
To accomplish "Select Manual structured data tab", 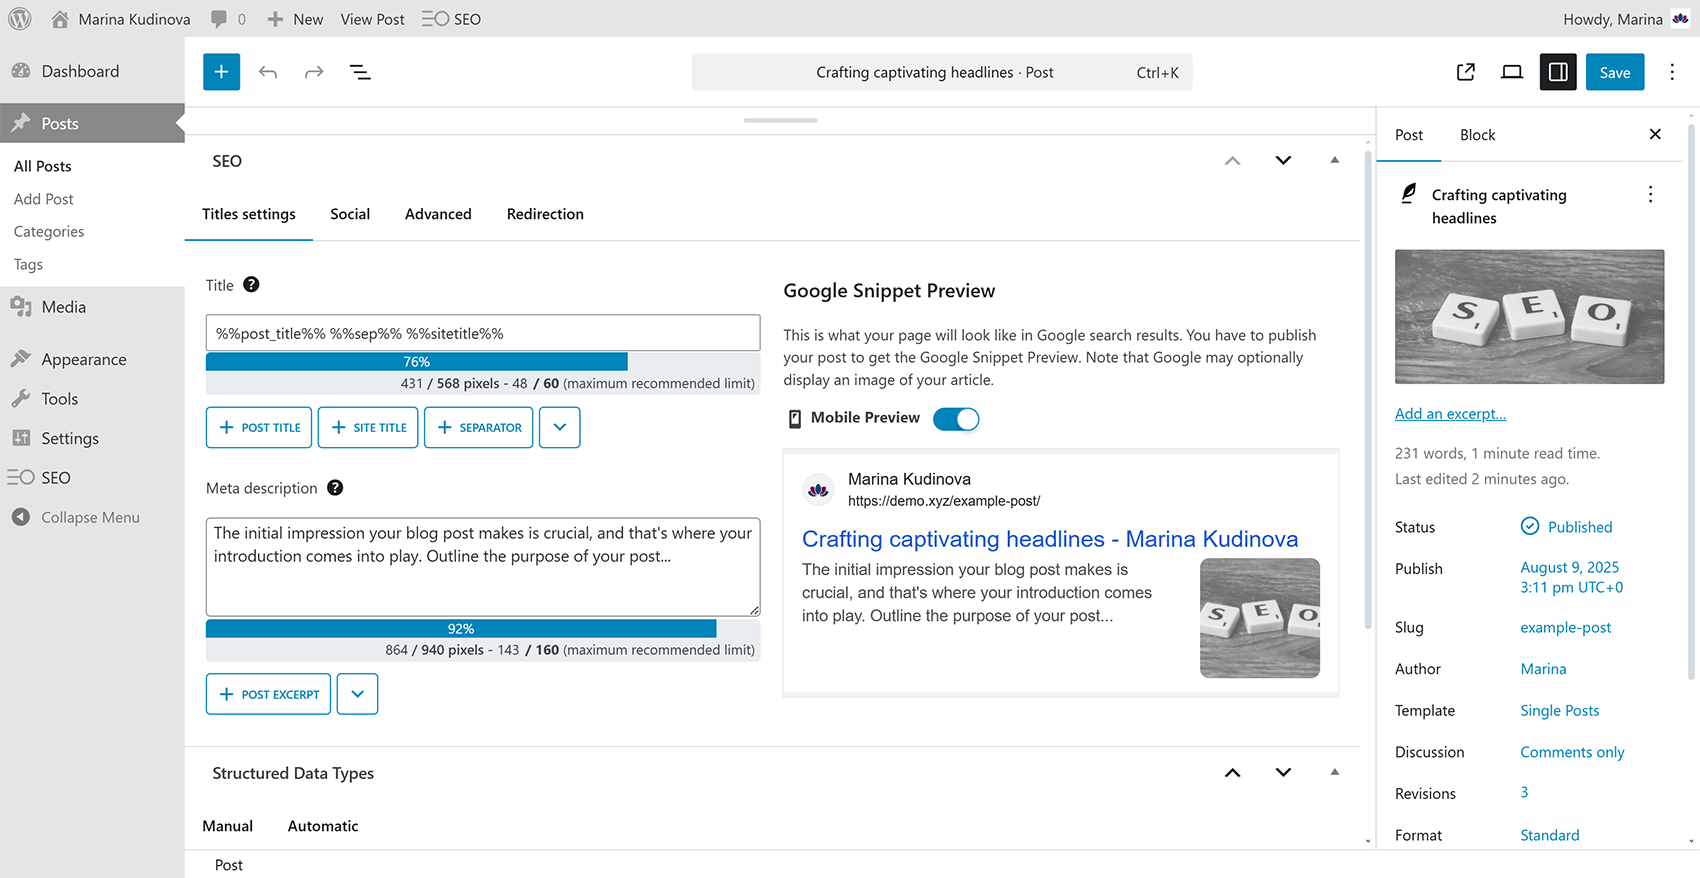I will point(227,826).
